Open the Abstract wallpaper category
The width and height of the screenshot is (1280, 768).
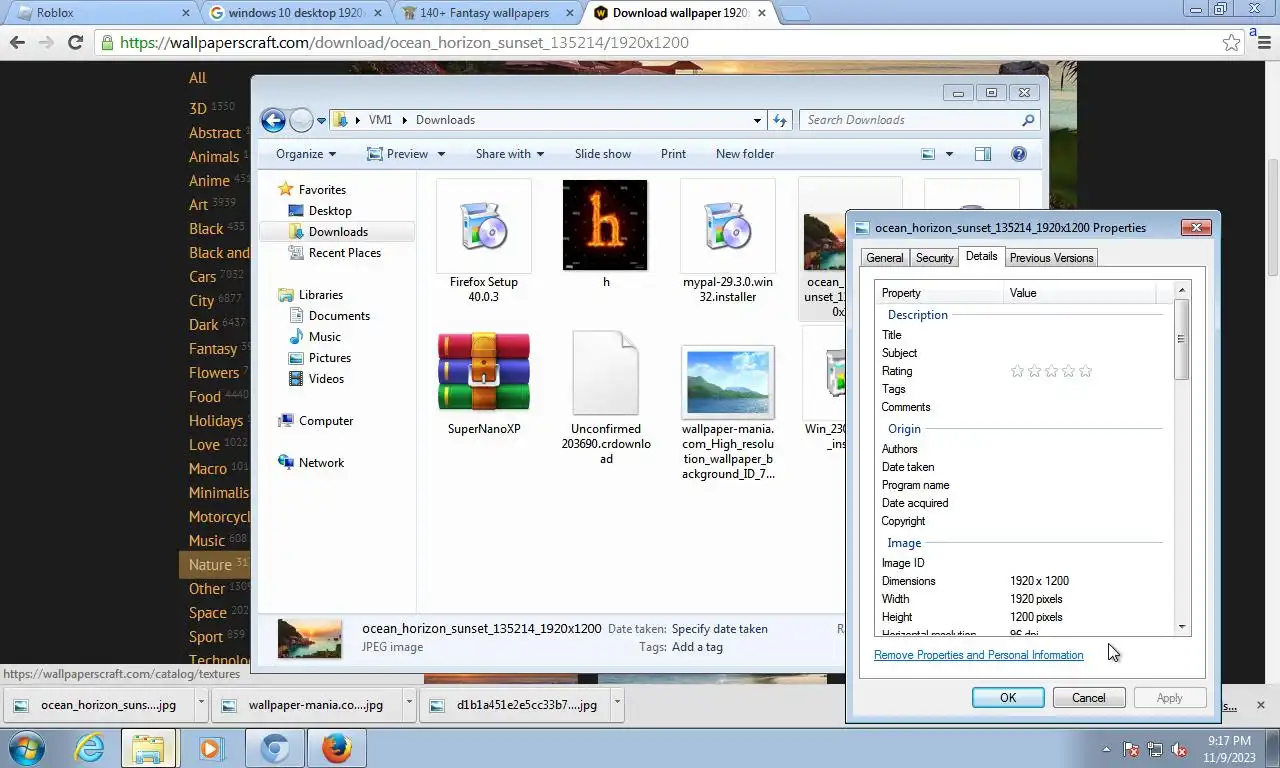(x=215, y=133)
